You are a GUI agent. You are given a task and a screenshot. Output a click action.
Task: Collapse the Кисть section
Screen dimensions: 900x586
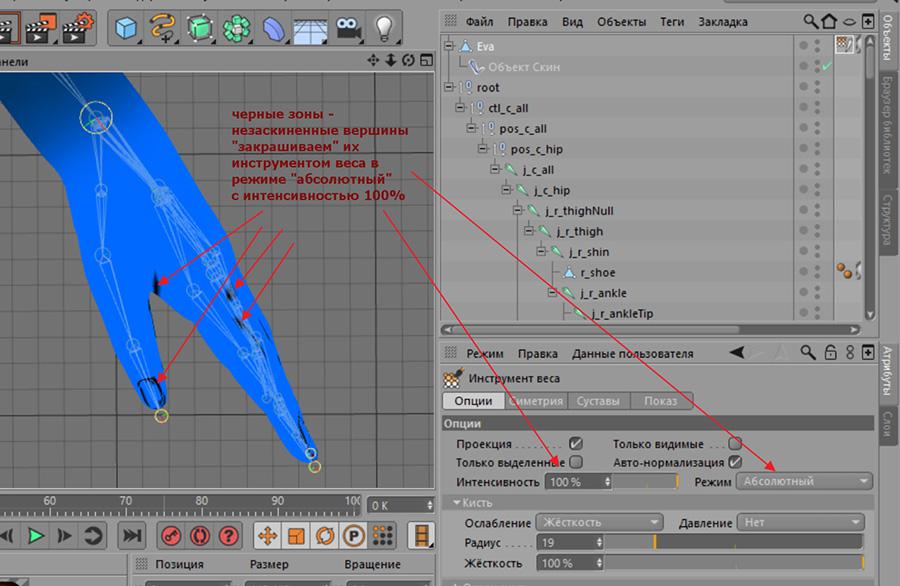point(458,502)
